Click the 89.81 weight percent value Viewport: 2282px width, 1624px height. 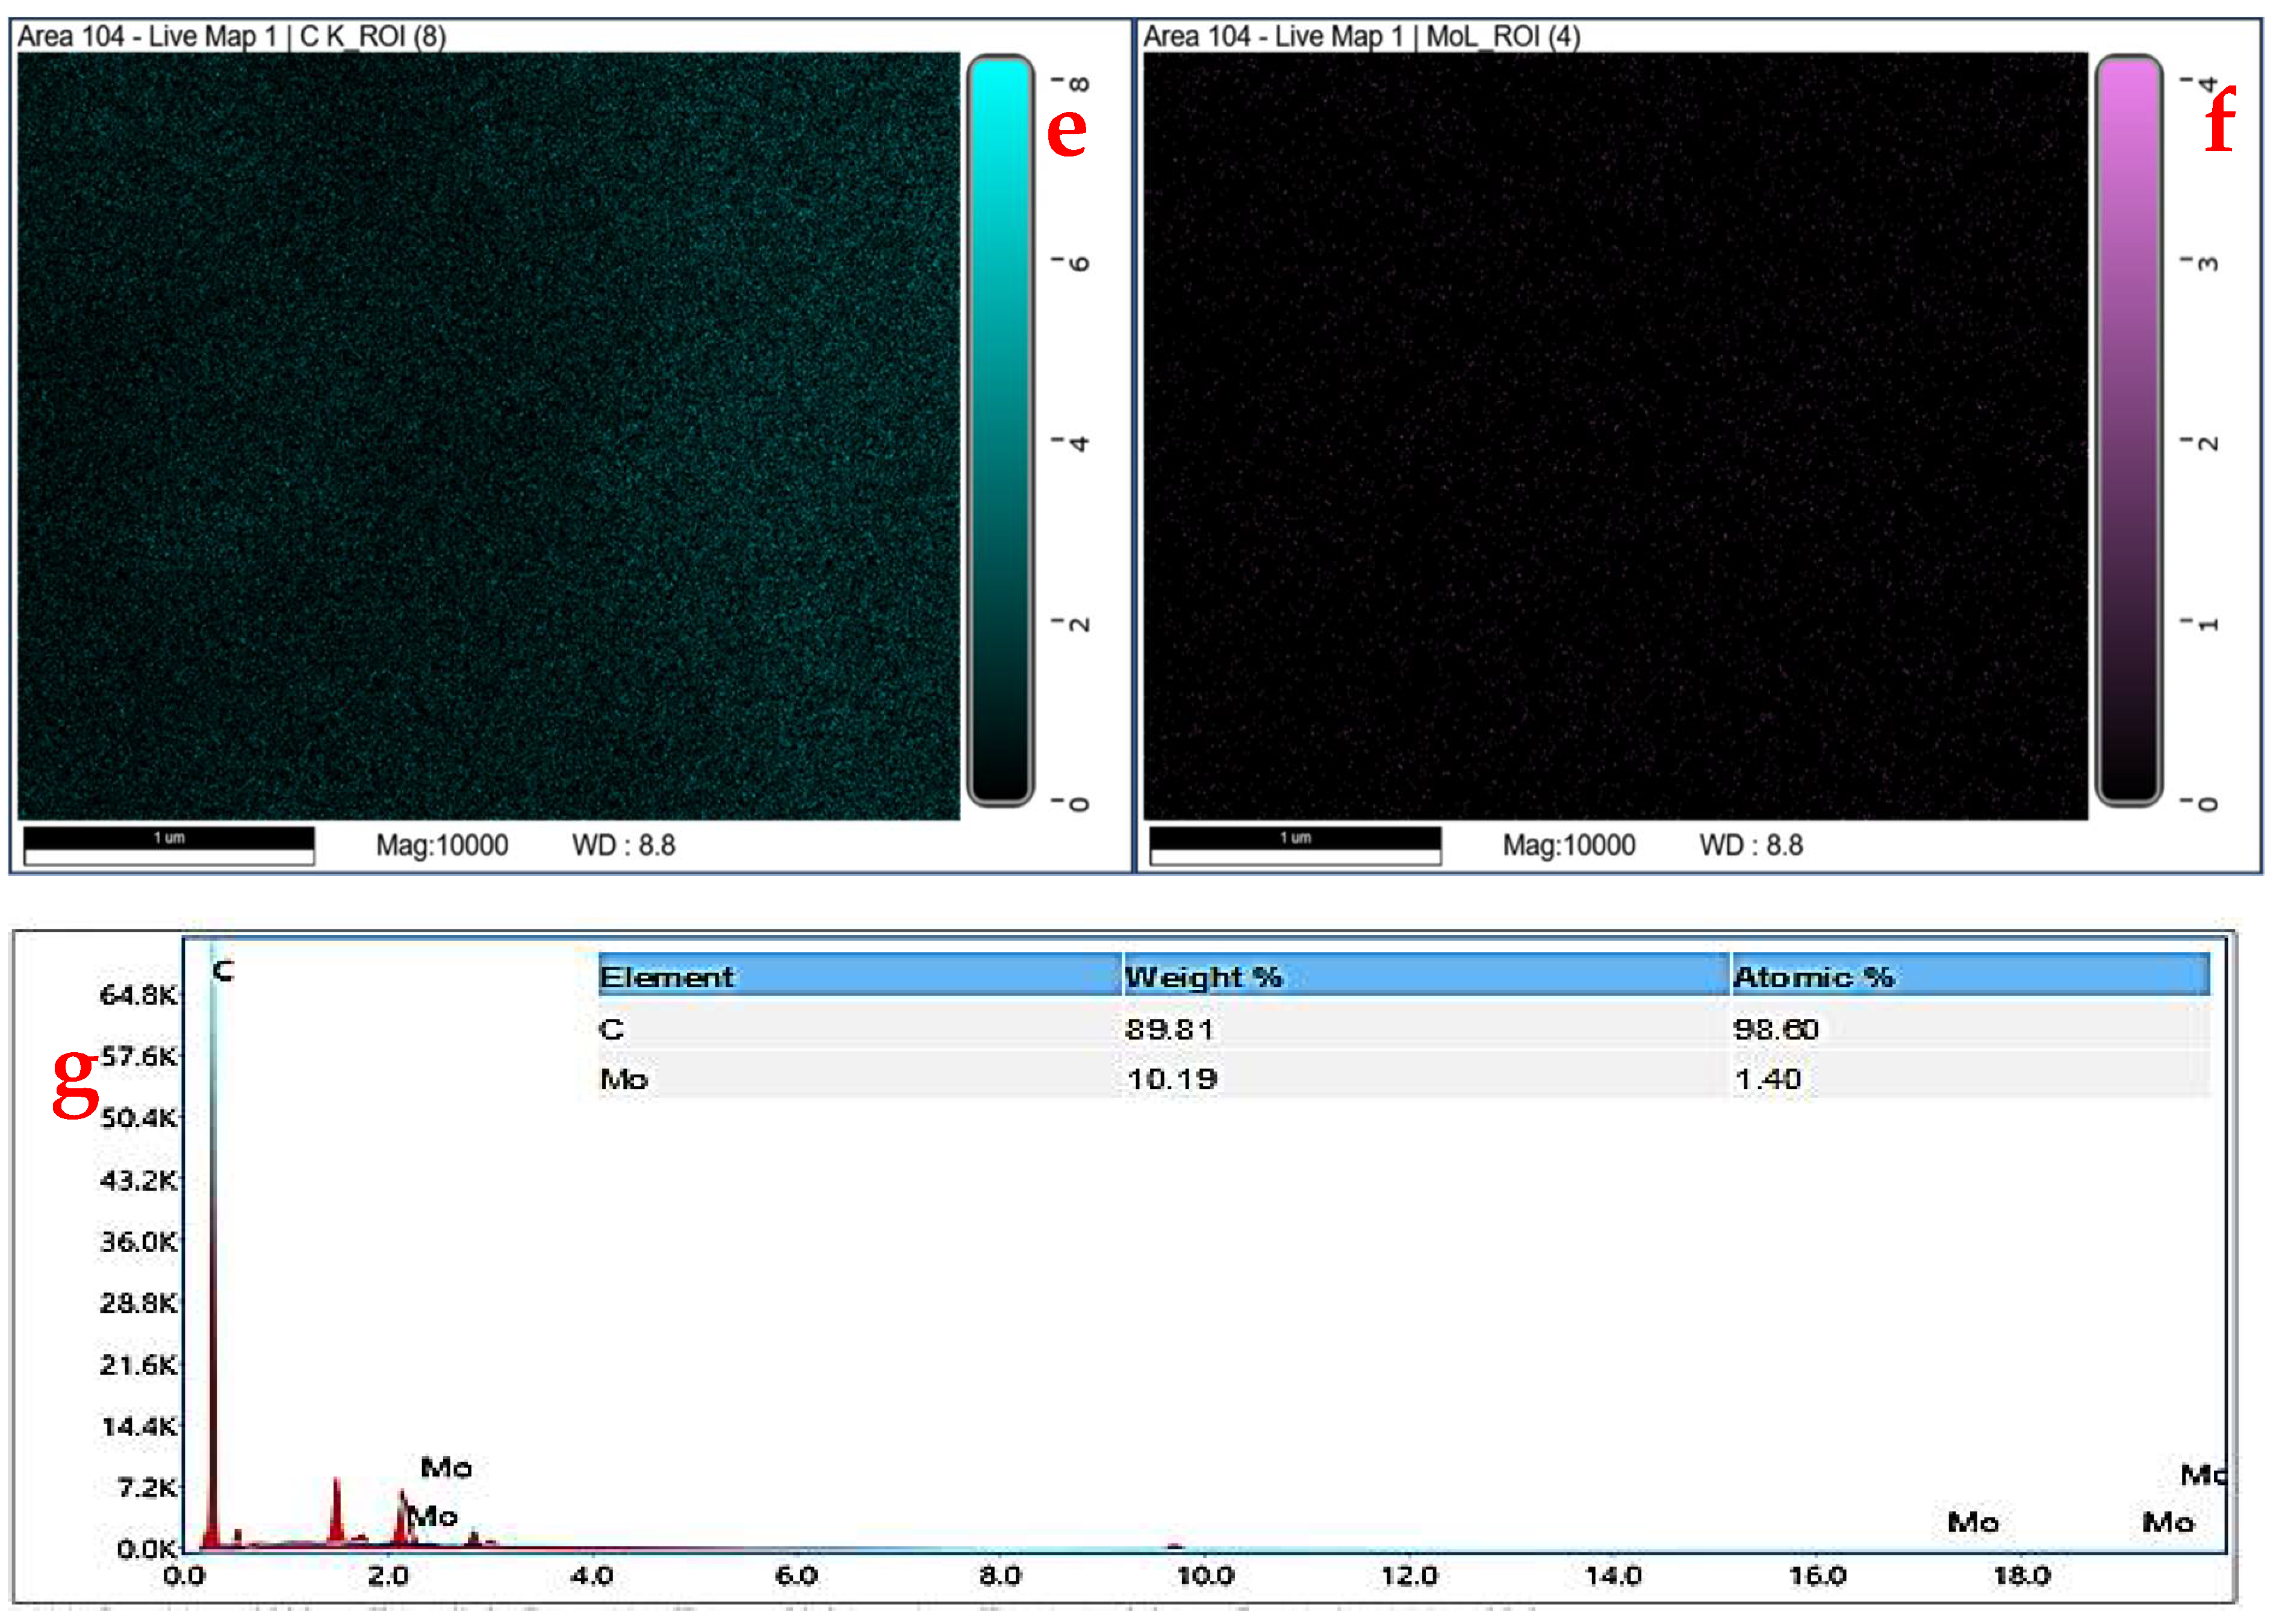tap(1169, 1029)
